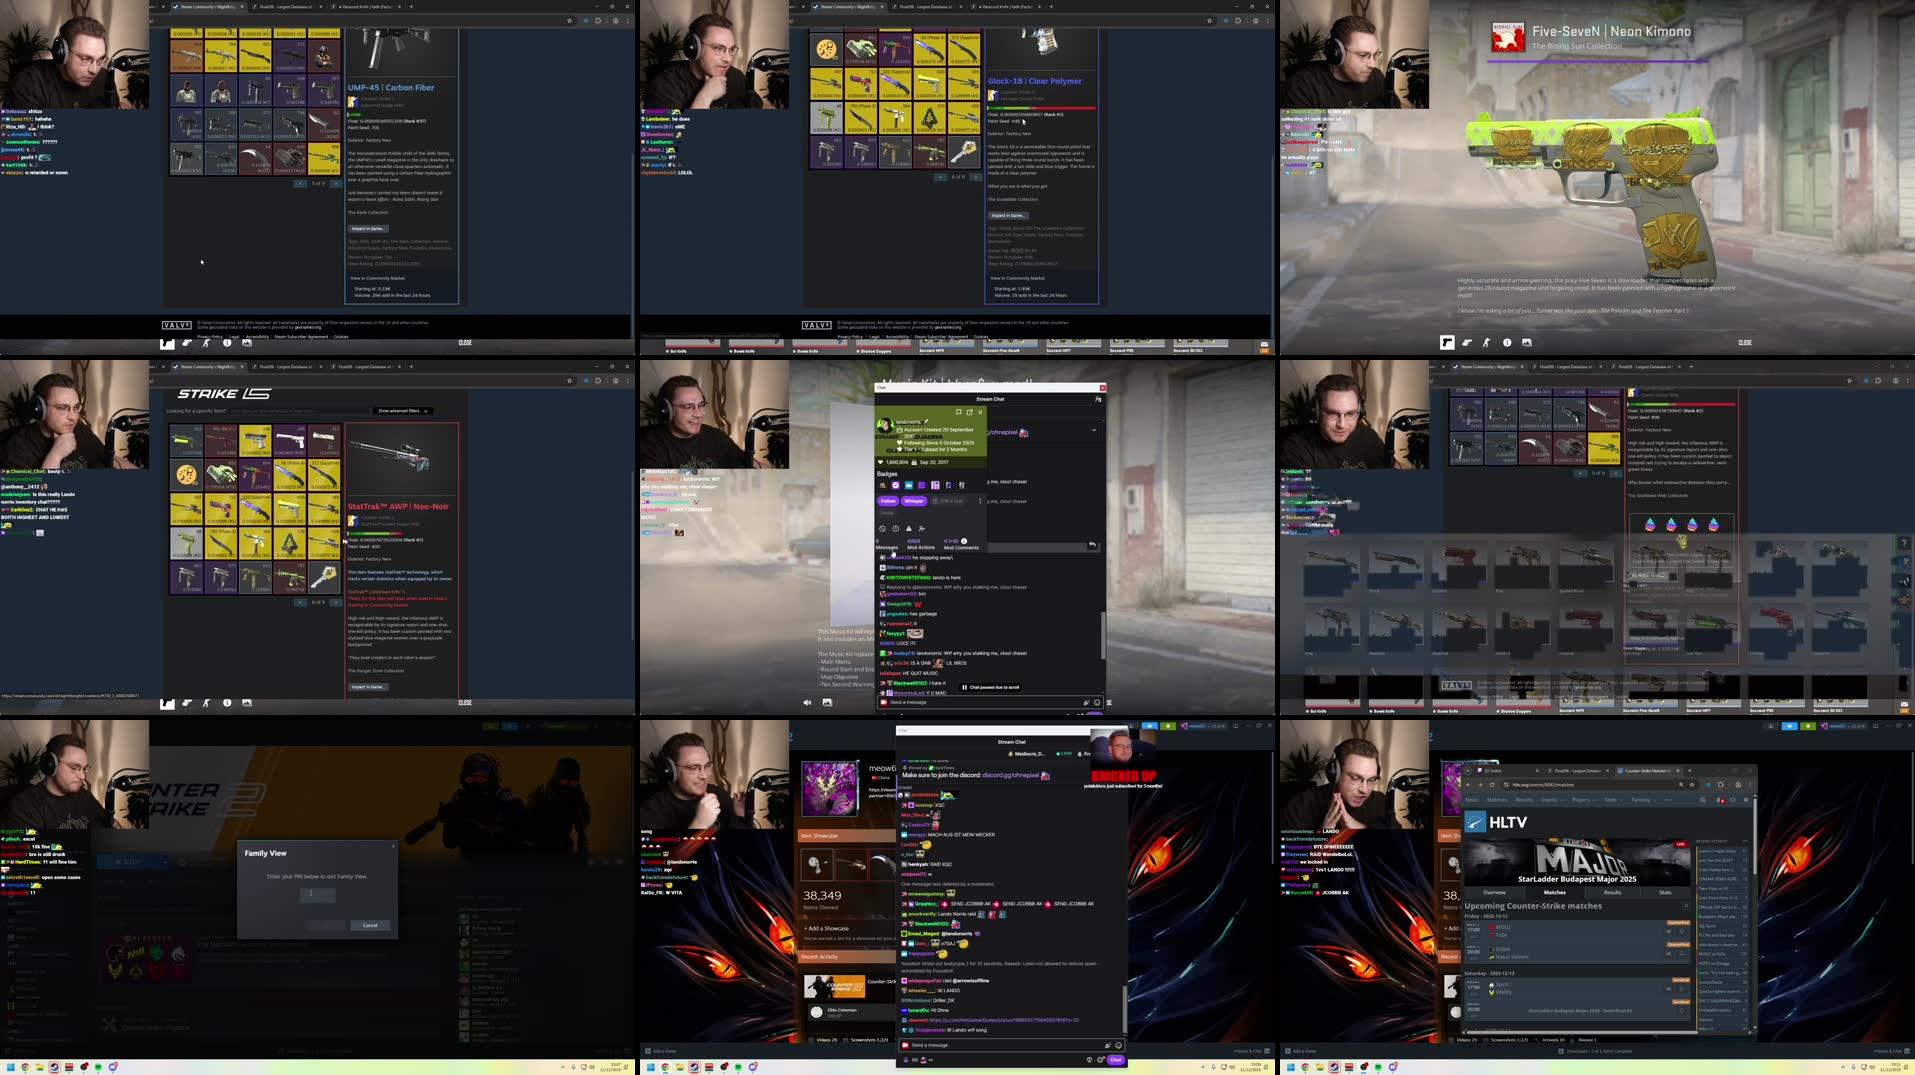Toggle Follow on landonorris in the user card
Screen dimensions: 1915x1075
click(888, 501)
